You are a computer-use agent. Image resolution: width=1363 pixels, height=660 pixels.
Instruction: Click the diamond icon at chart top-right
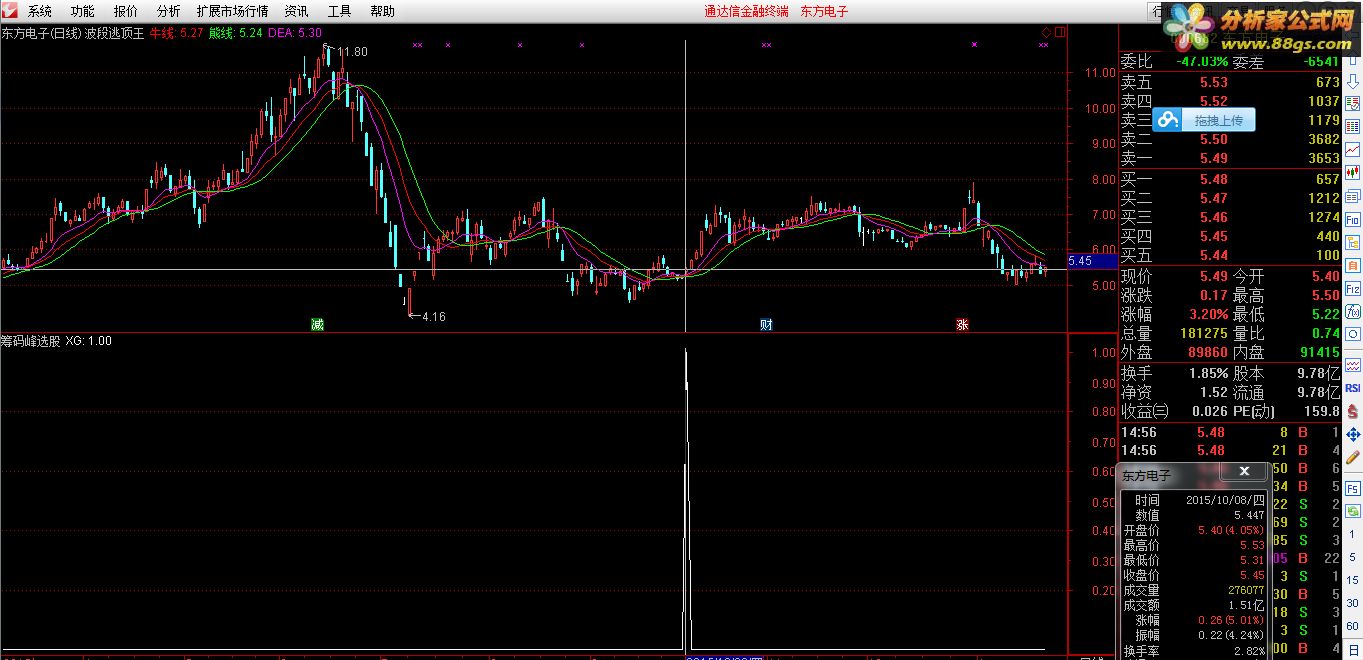click(1047, 32)
